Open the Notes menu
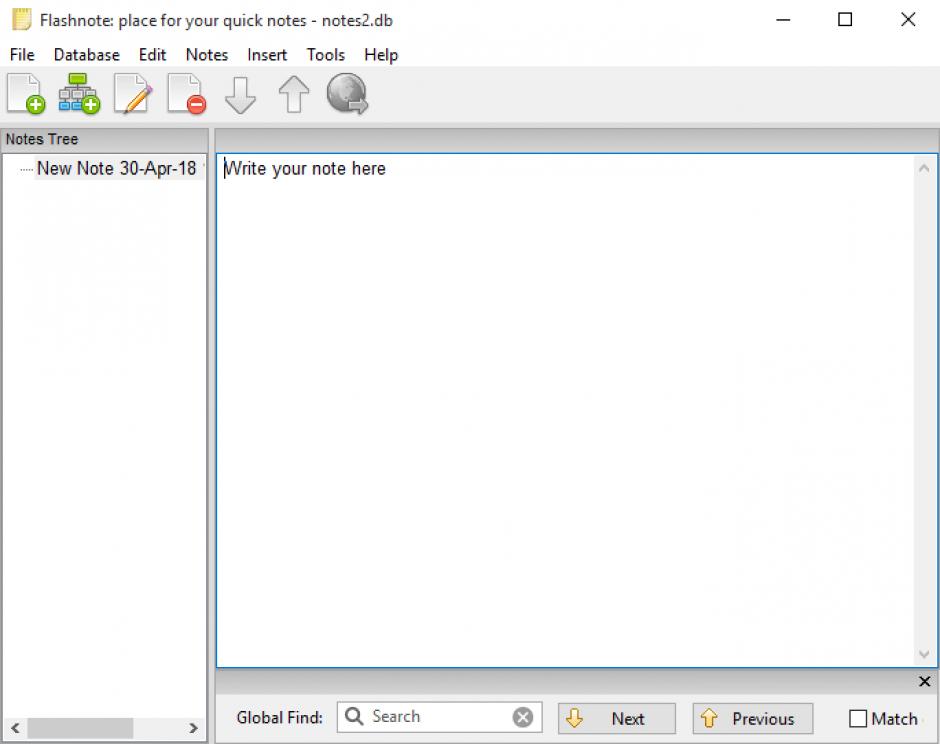Viewport: 940px width, 744px height. 207,55
